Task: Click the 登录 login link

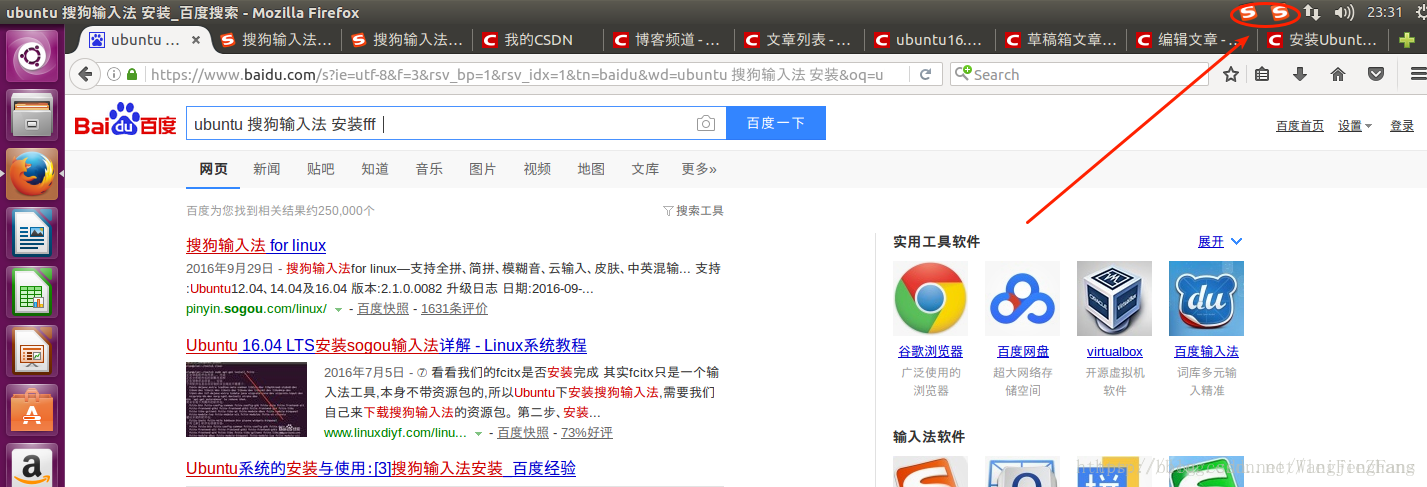Action: point(1402,126)
